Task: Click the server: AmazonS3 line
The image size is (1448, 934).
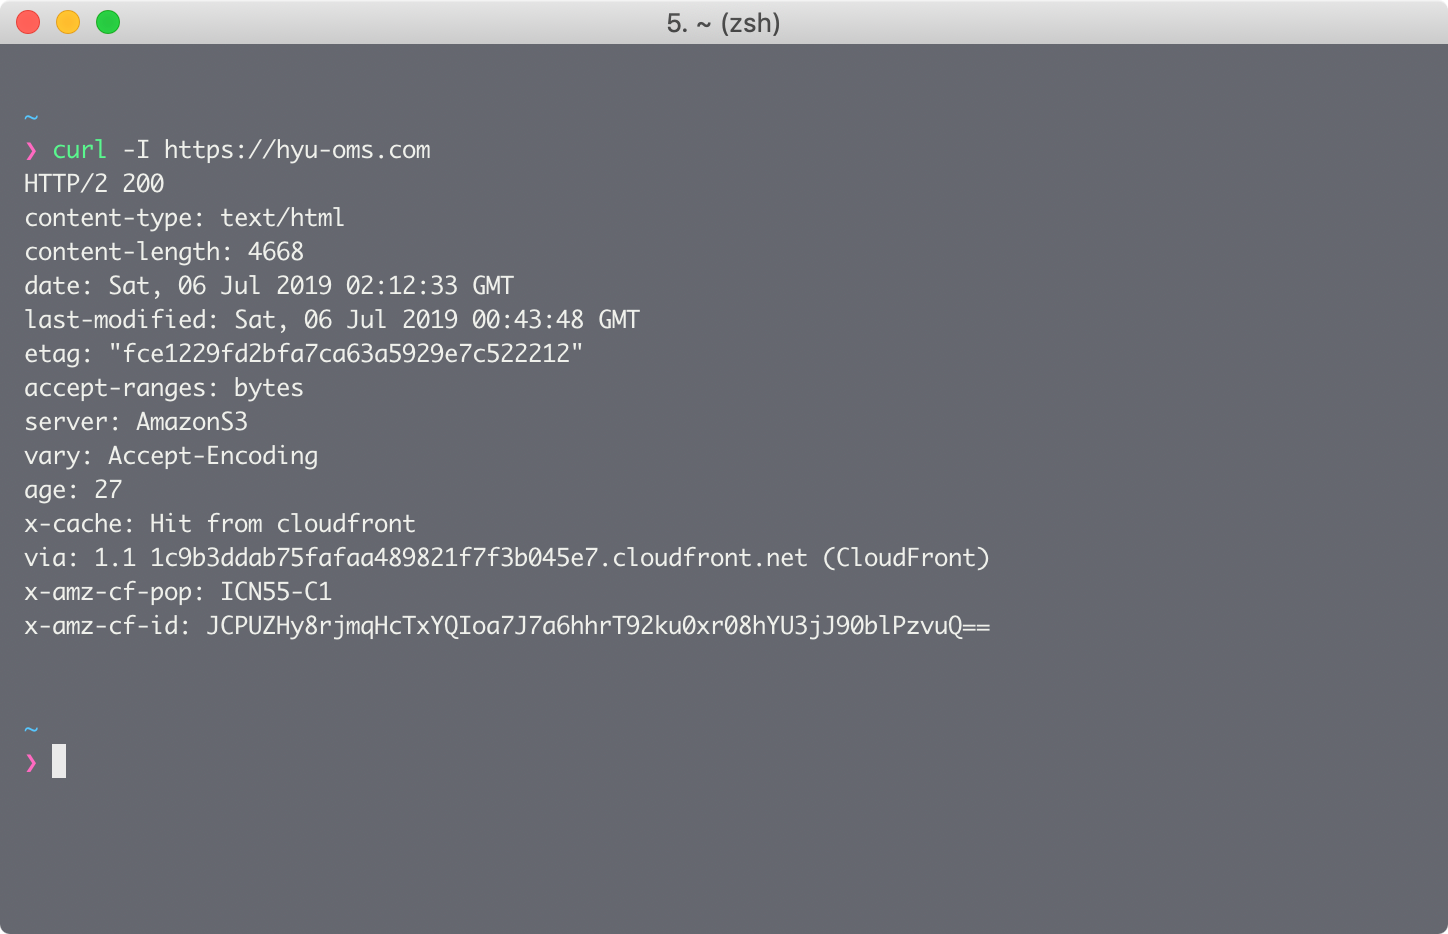Action: point(135,422)
